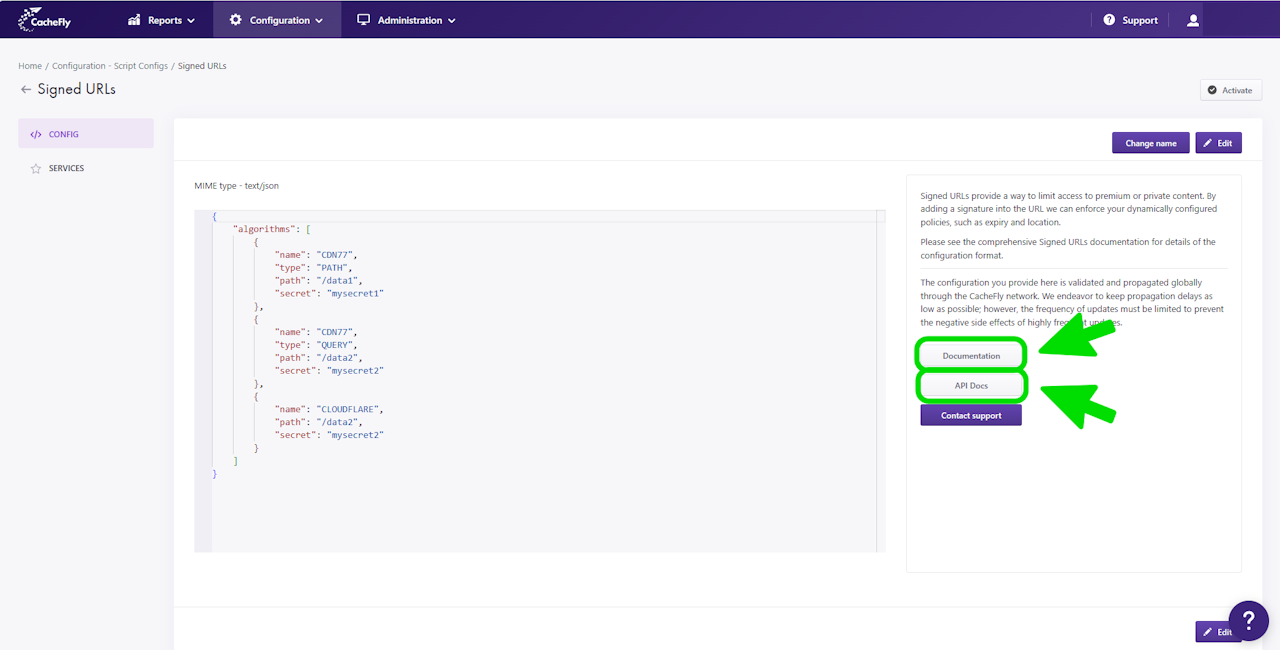Viewport: 1280px width, 650px height.
Task: Click the Signed URLs breadcrumb
Action: tap(202, 66)
